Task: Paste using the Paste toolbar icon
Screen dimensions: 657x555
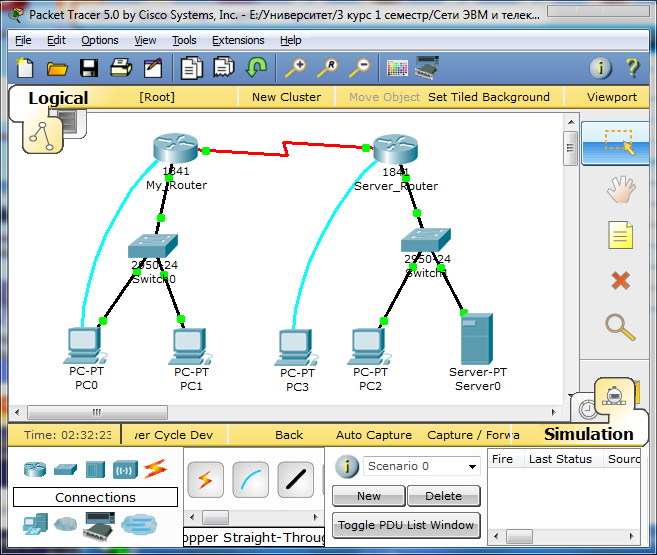Action: pos(224,67)
